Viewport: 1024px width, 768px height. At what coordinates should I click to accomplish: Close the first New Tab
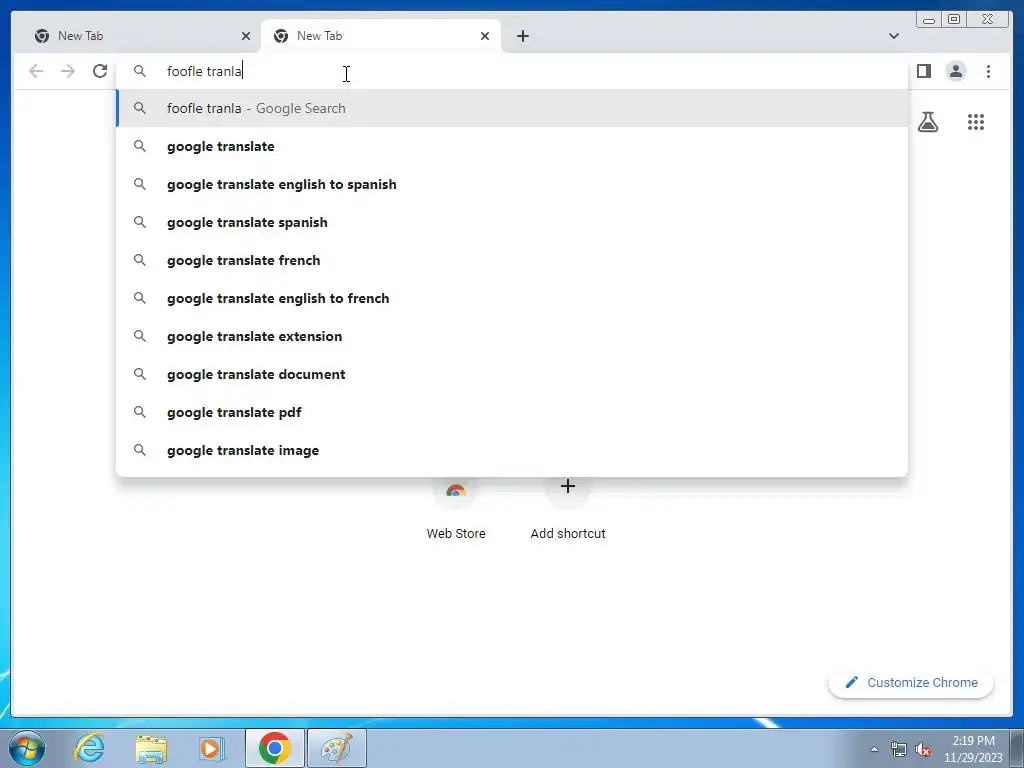[246, 36]
